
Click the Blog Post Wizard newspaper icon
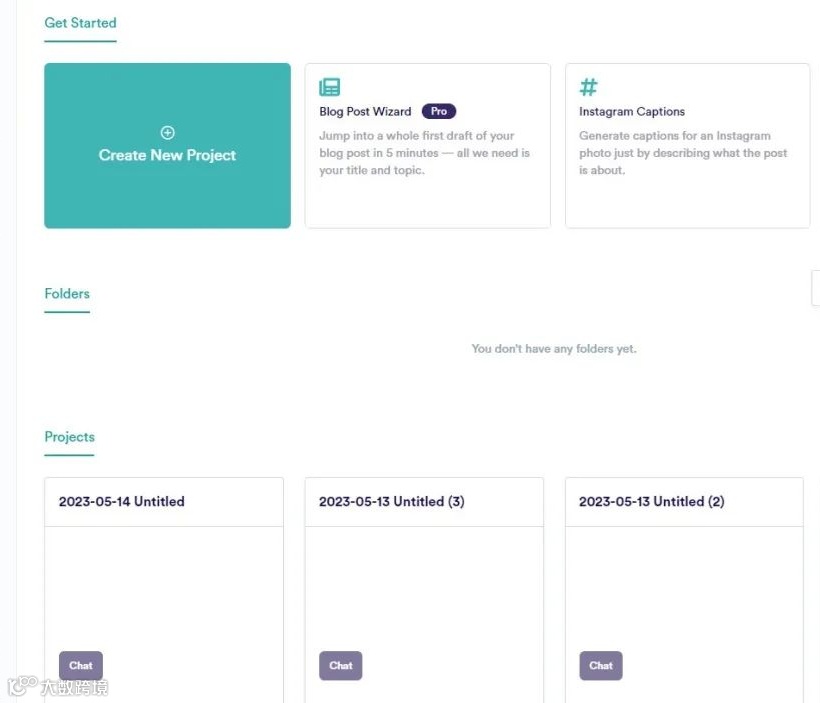tap(329, 87)
